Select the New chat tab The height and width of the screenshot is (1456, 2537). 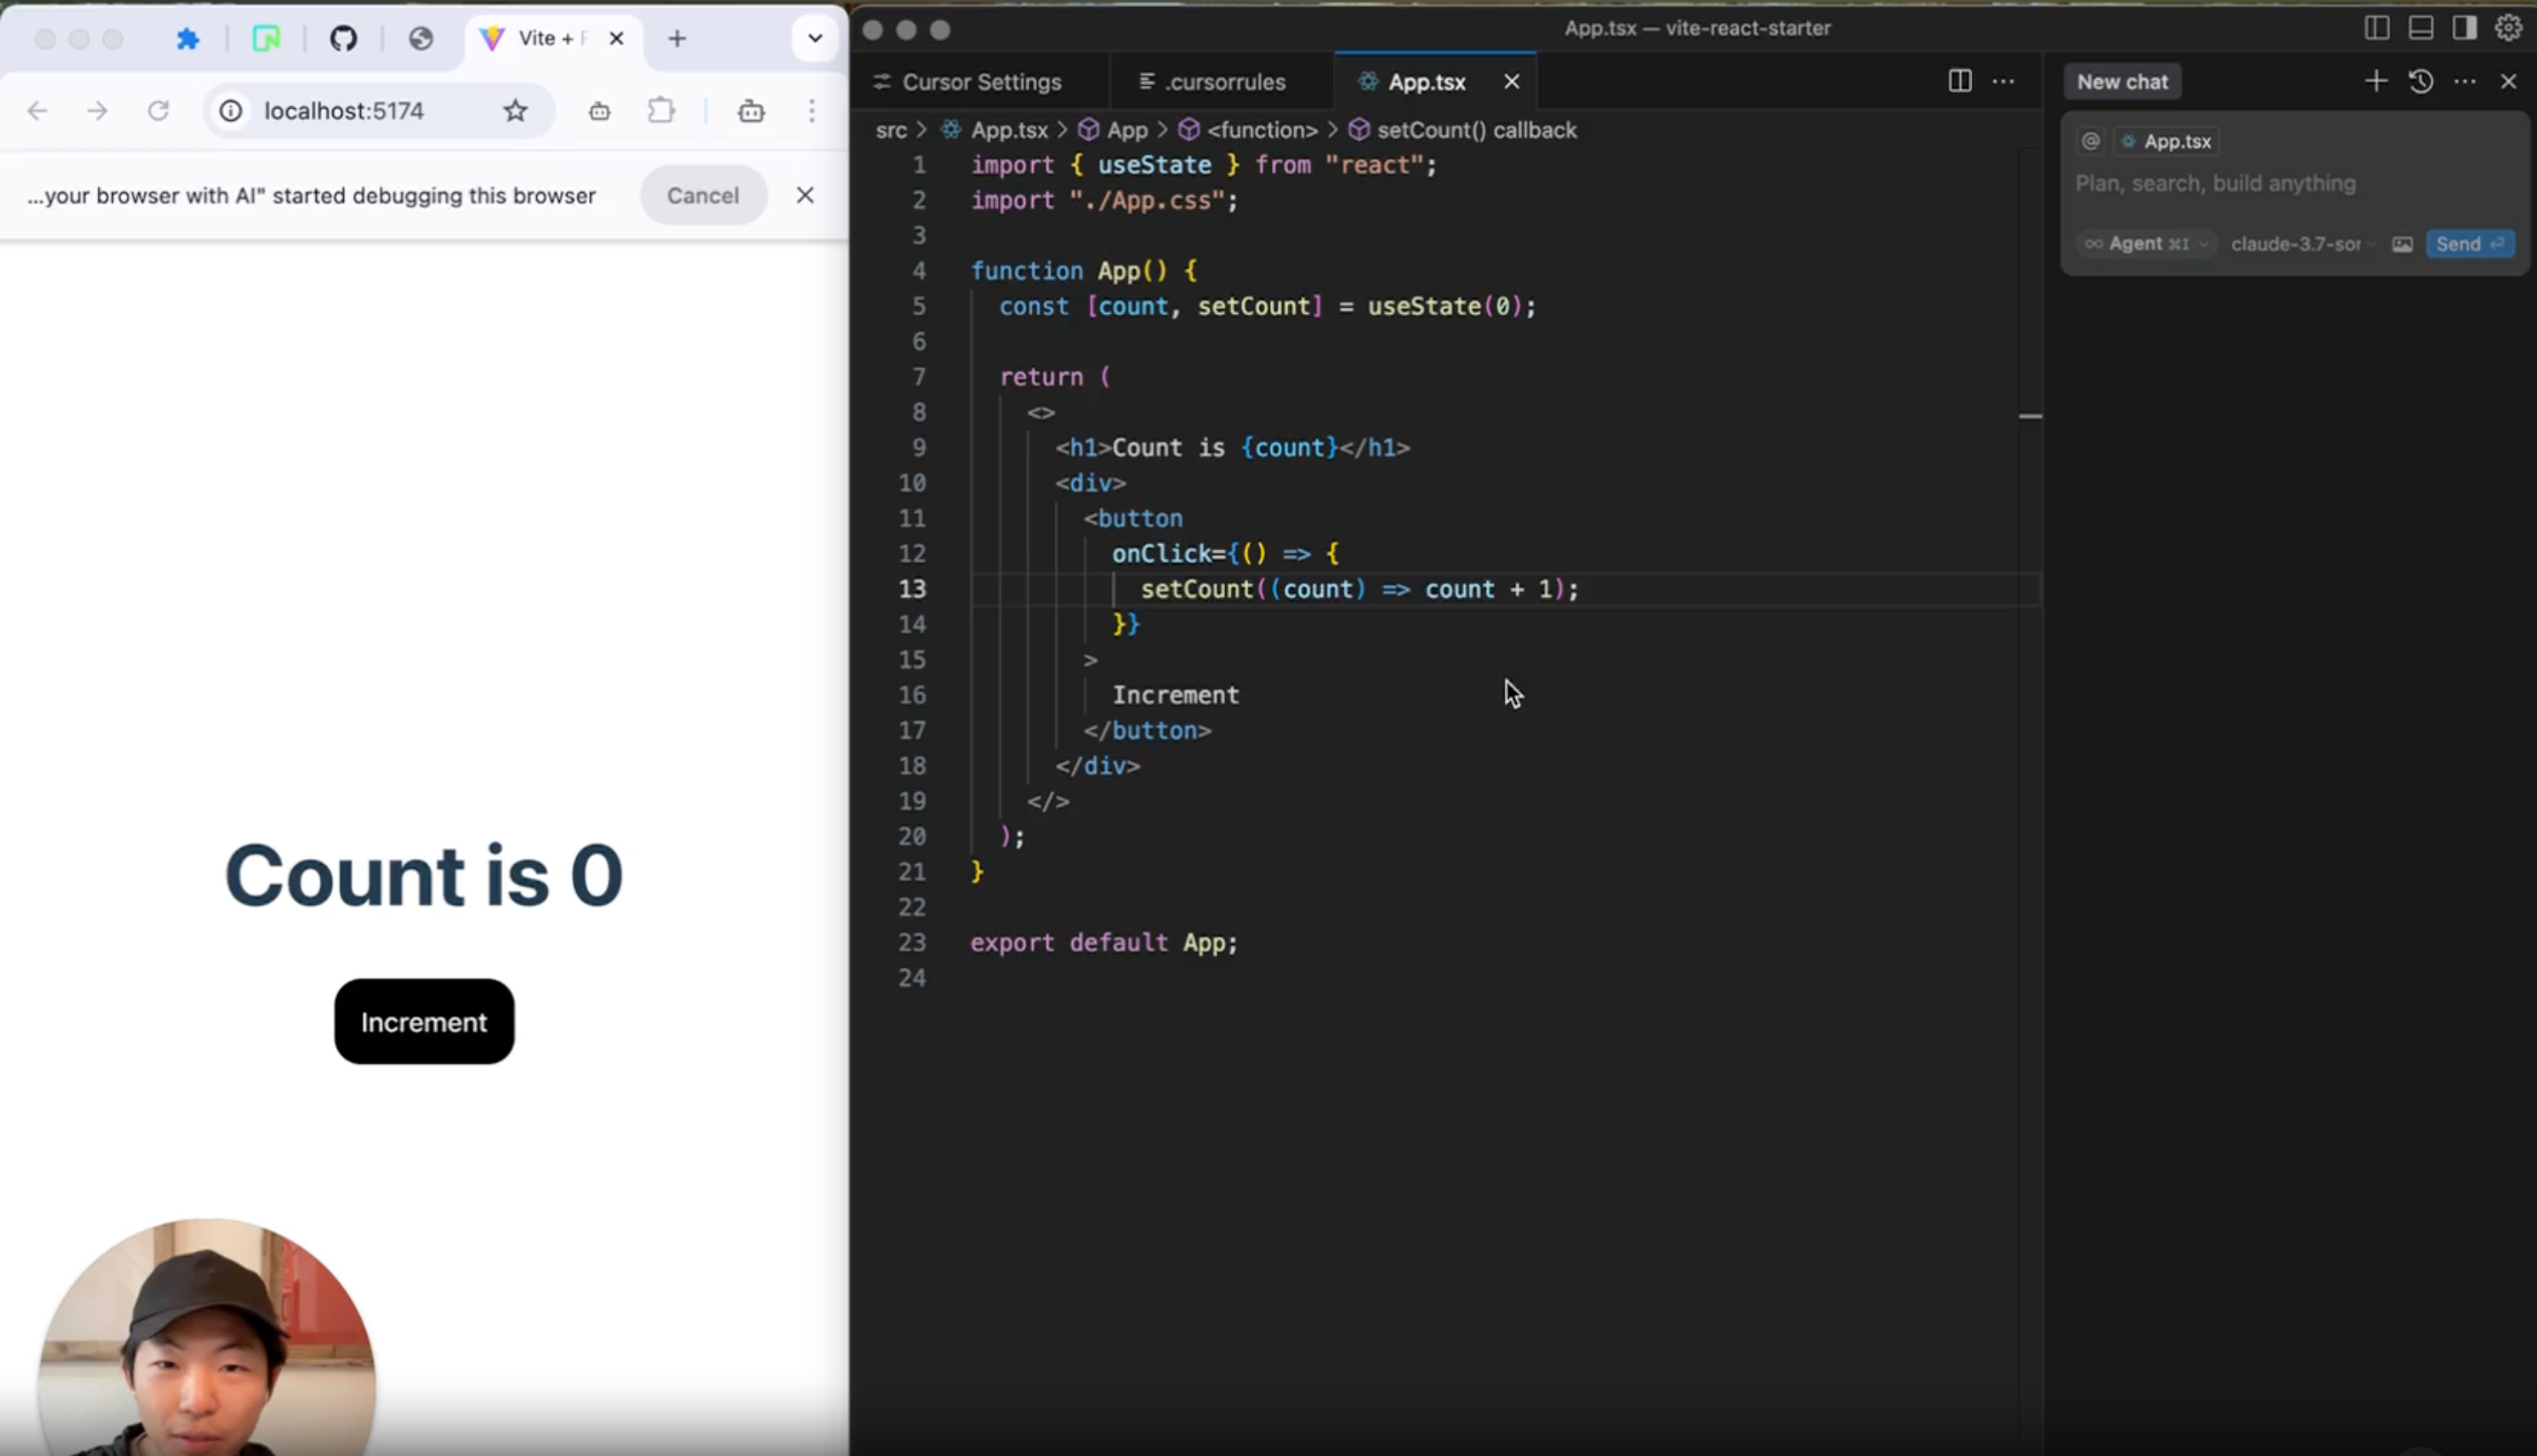coord(2122,82)
